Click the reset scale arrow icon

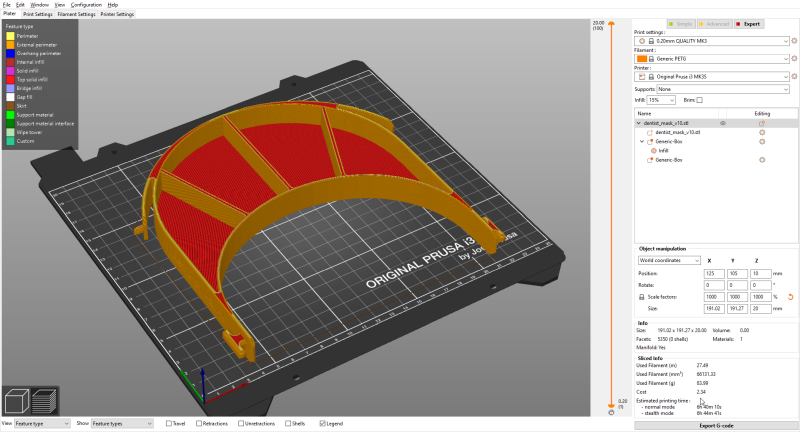click(791, 297)
